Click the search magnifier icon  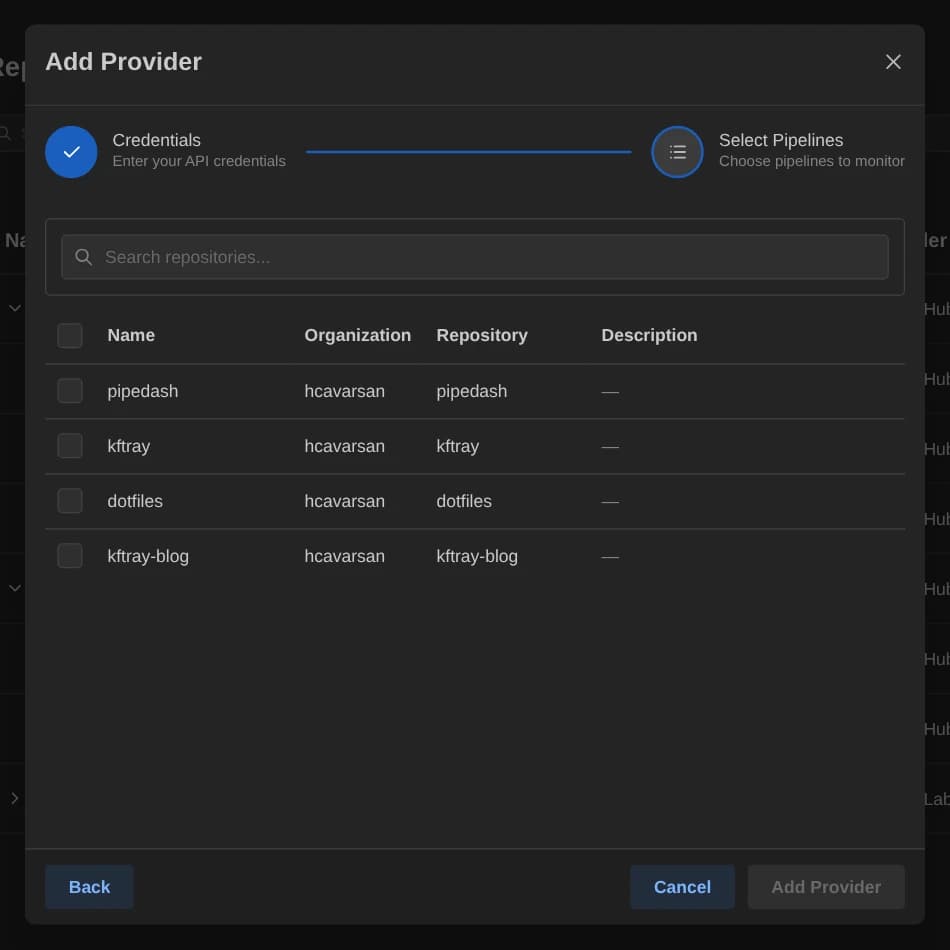(84, 257)
